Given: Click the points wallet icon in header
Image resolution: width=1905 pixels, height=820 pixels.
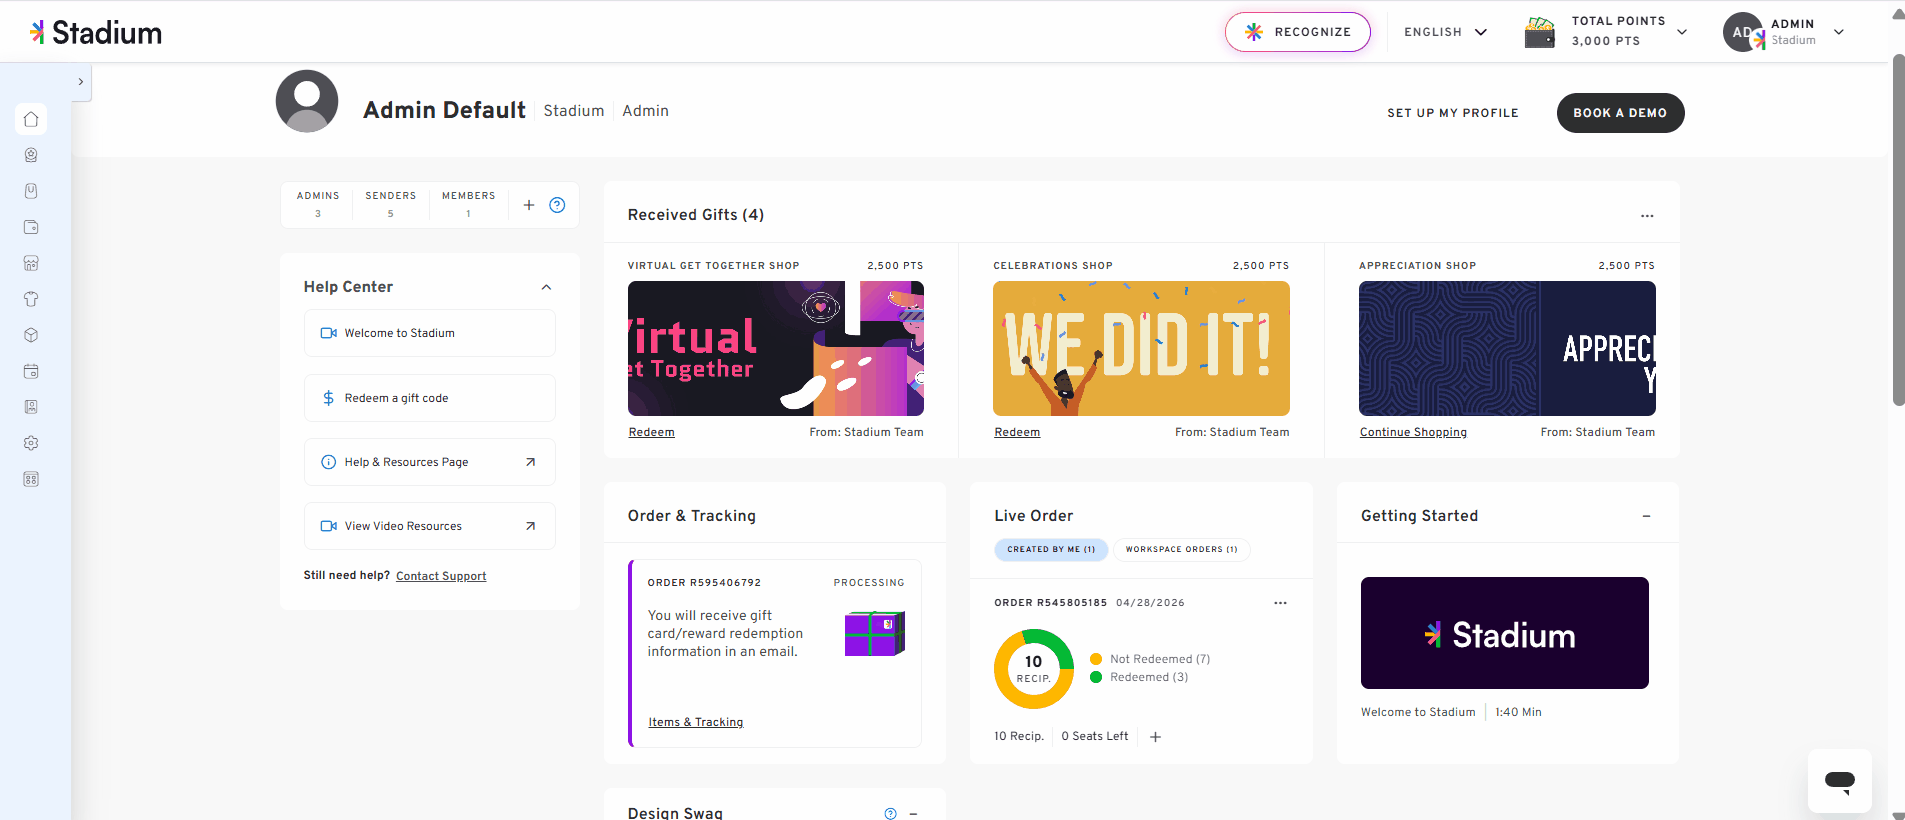Looking at the screenshot, I should [1540, 32].
